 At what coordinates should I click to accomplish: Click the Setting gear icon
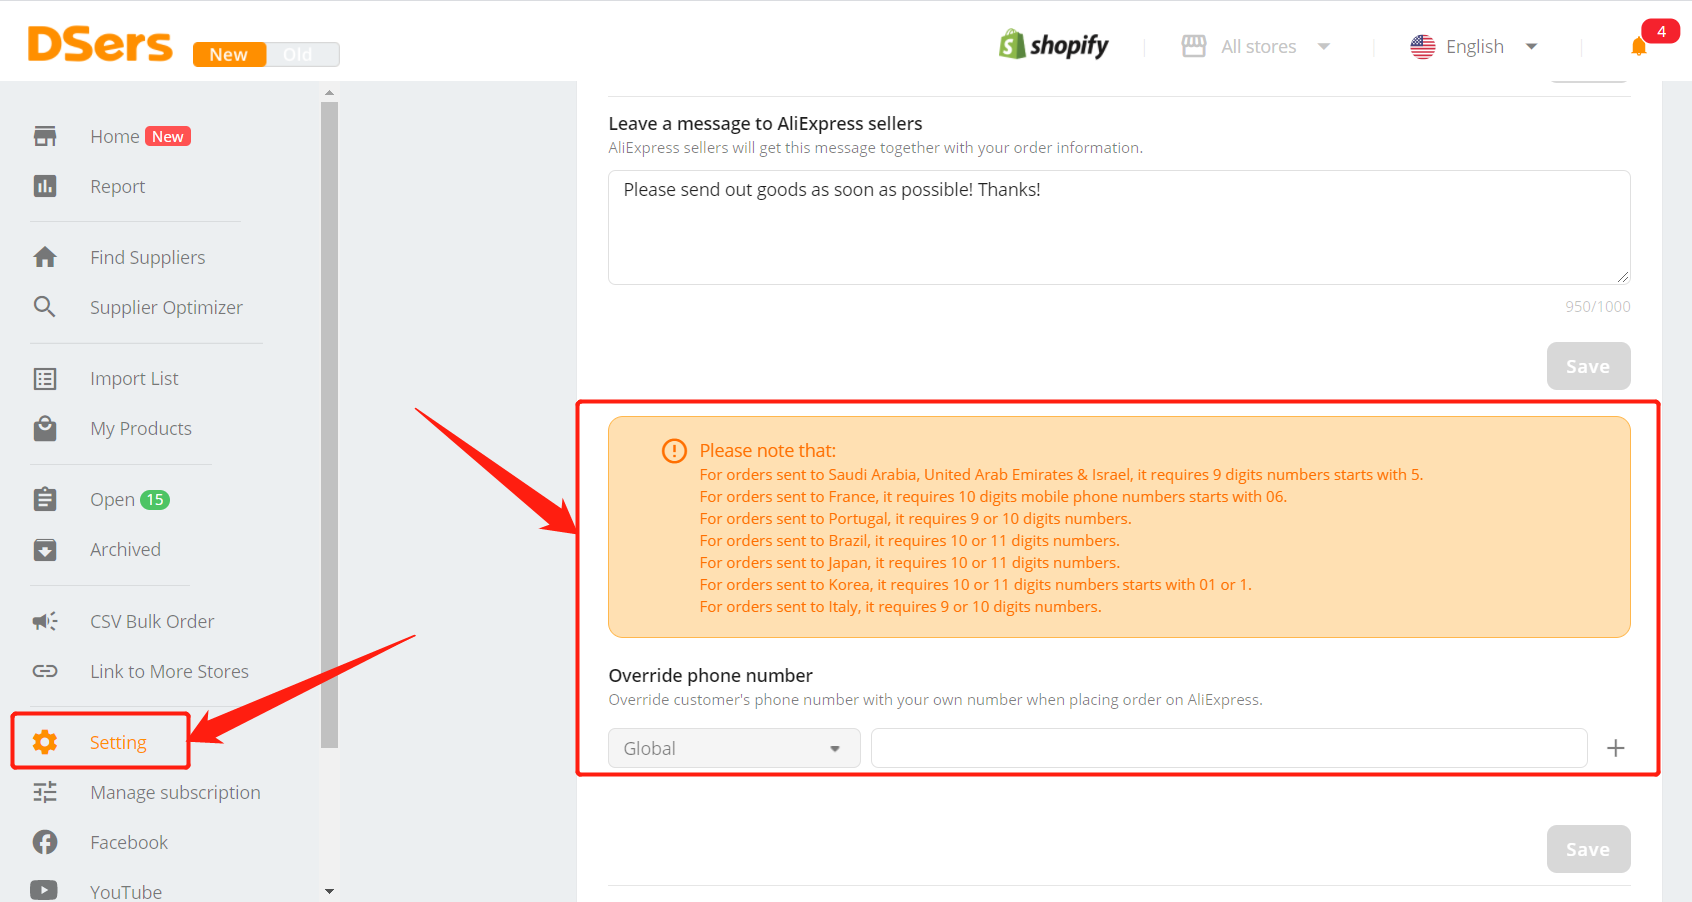point(45,742)
